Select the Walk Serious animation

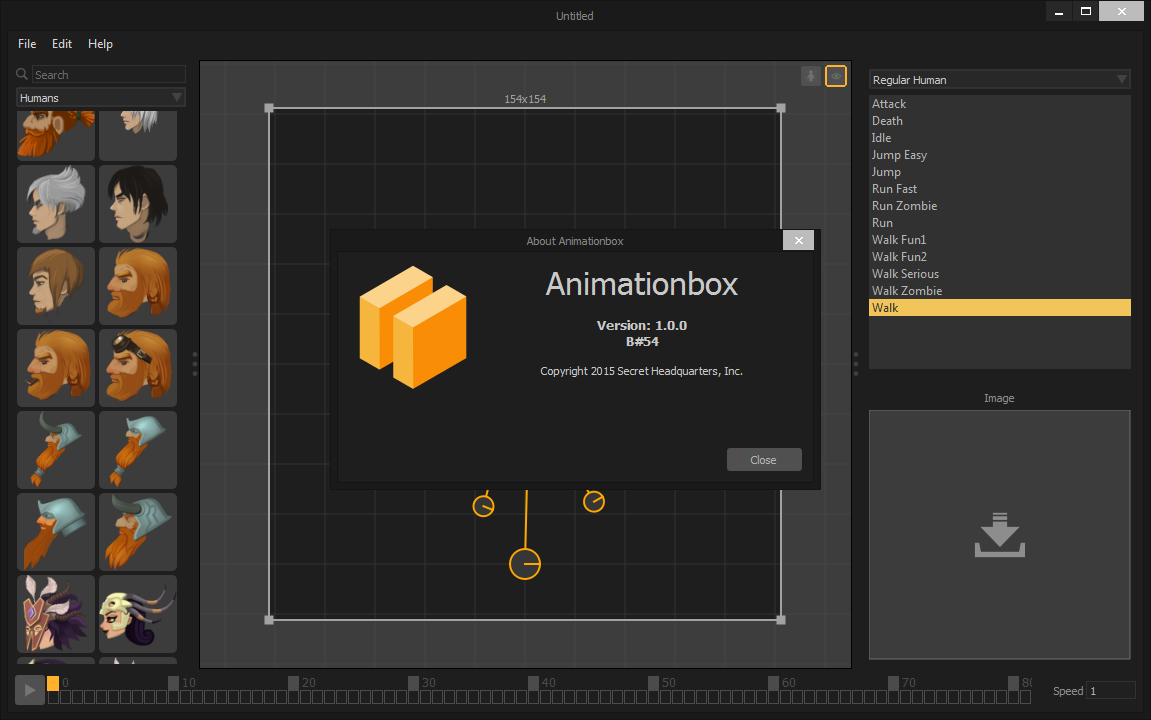pyautogui.click(x=999, y=274)
